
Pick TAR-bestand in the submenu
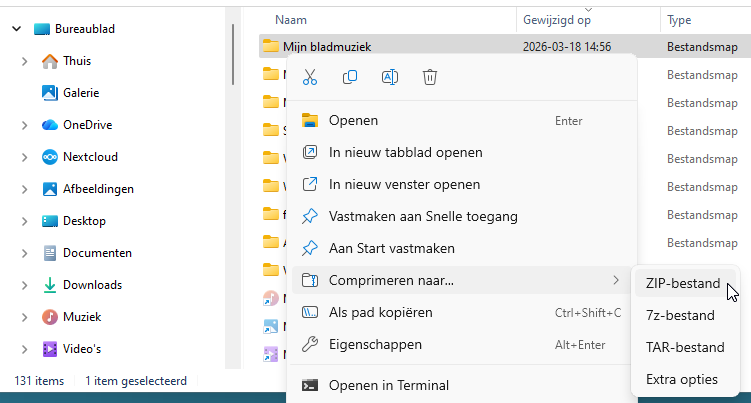685,347
